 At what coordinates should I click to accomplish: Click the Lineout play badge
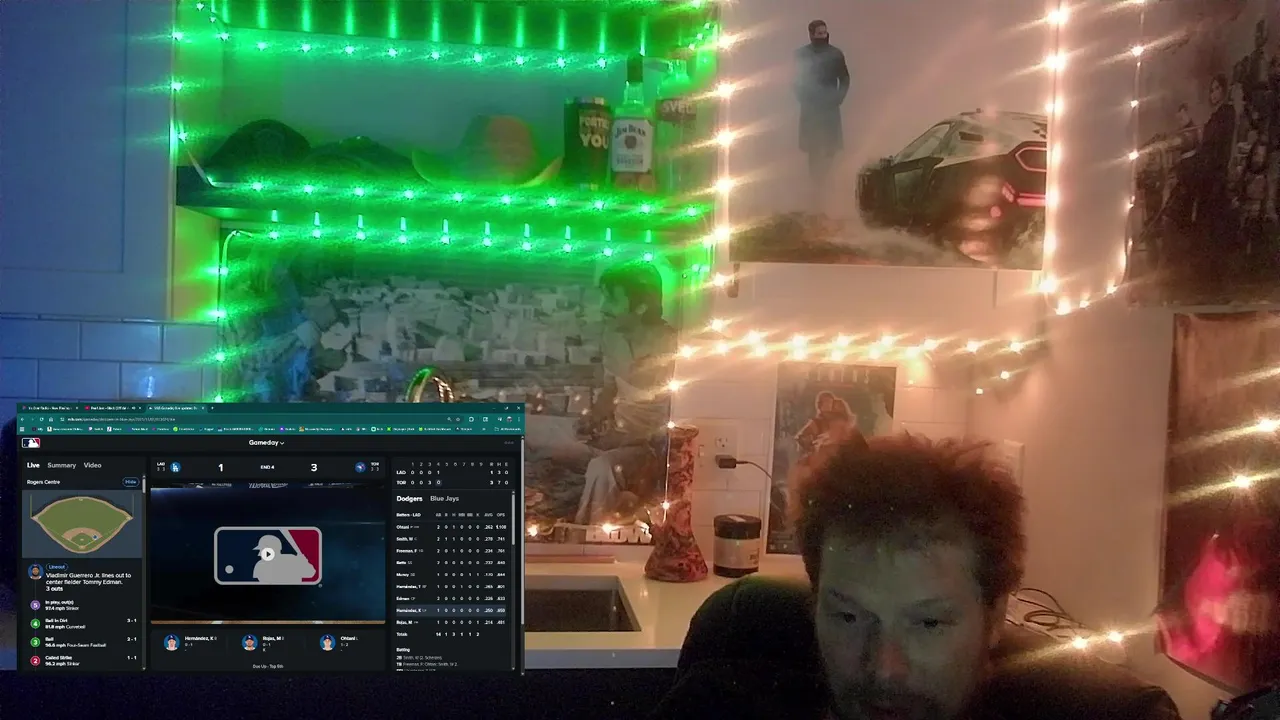click(57, 567)
